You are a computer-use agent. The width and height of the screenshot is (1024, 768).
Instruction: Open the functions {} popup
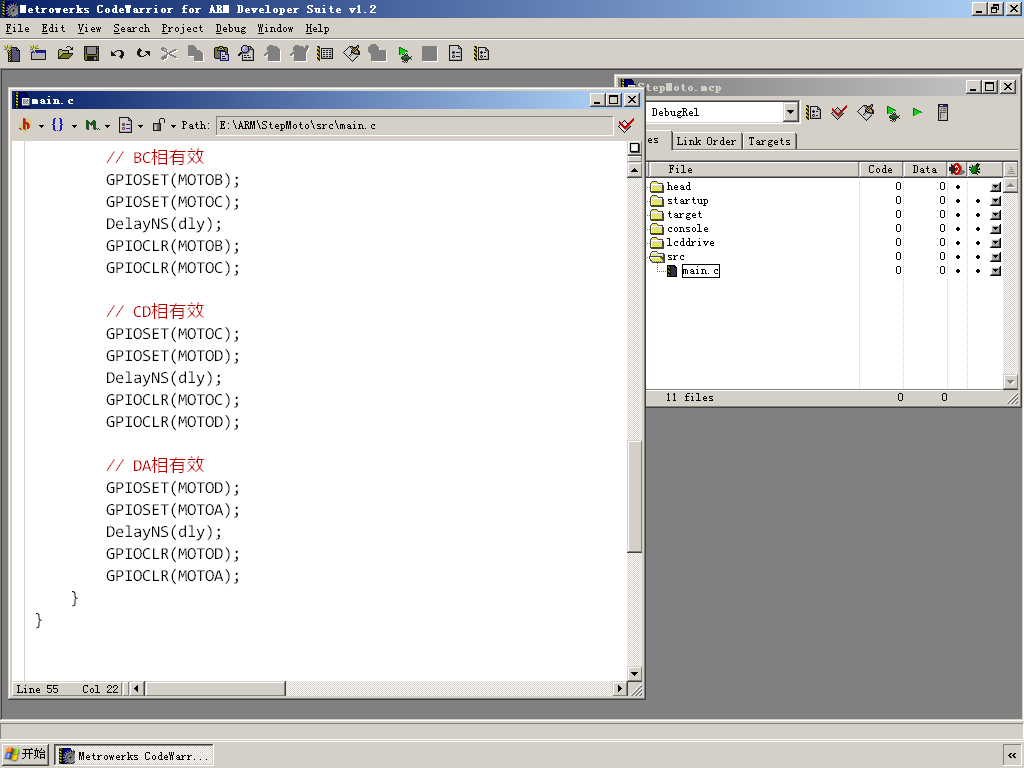(63, 125)
